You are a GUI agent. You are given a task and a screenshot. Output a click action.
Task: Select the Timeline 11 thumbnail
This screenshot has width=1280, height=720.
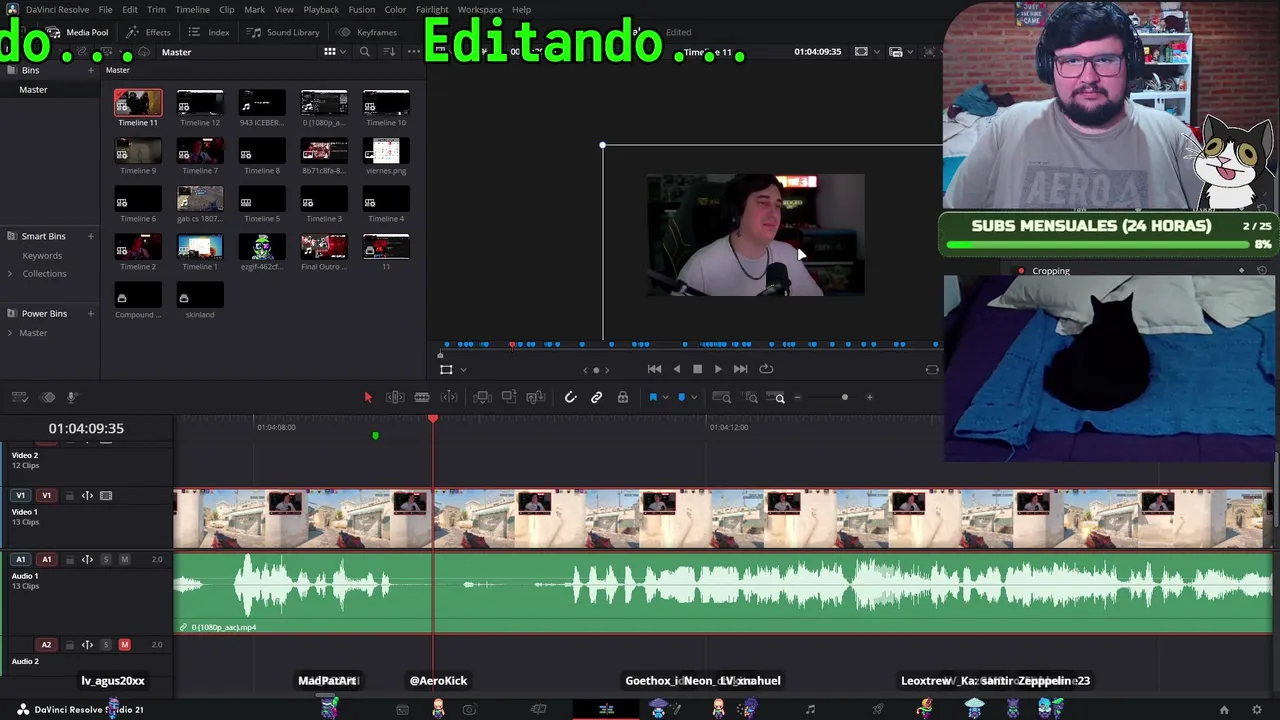click(138, 103)
